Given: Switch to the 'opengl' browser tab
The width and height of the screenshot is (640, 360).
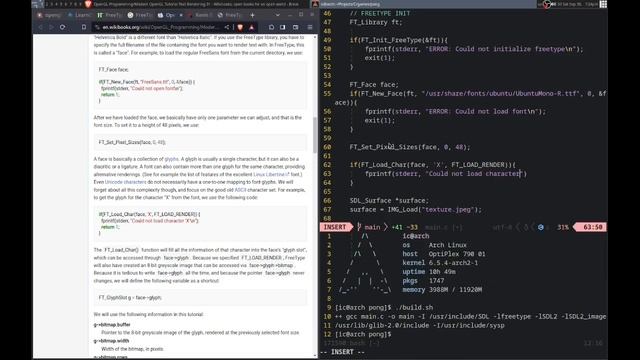Looking at the screenshot, I should coord(49,15).
